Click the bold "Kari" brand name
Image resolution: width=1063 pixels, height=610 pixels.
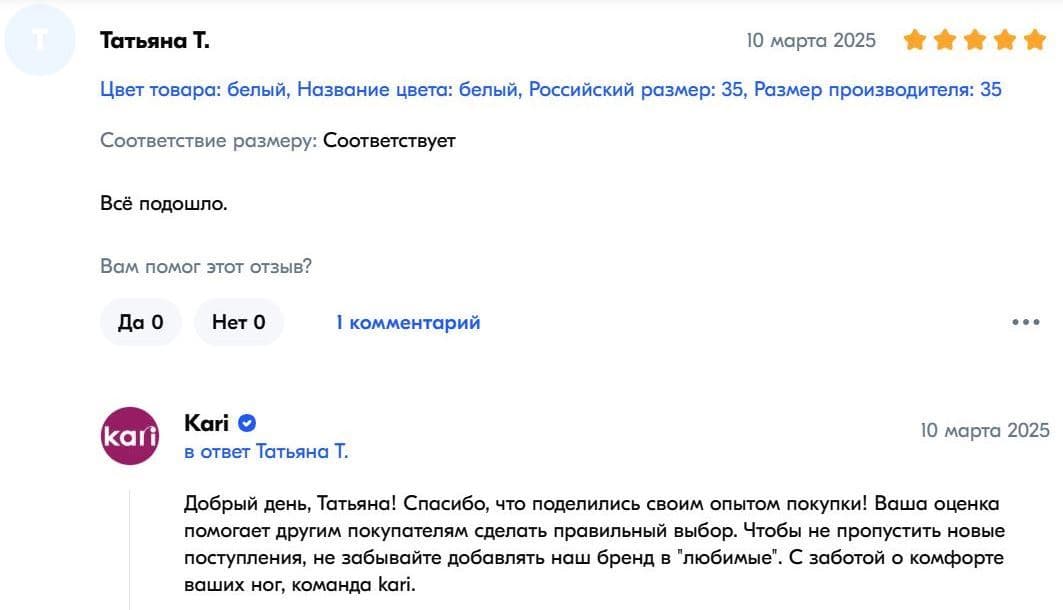pyautogui.click(x=206, y=423)
